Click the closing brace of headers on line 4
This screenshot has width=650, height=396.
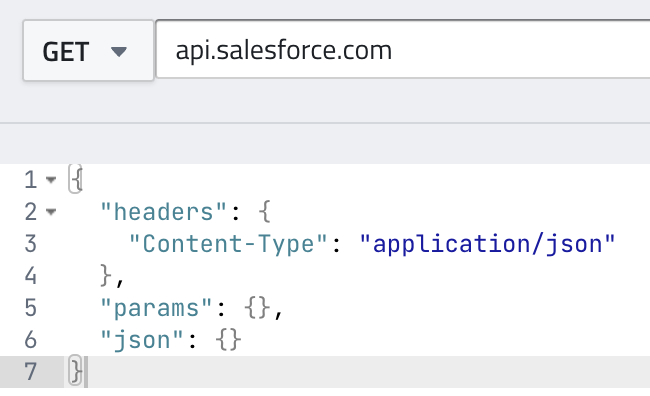point(107,276)
